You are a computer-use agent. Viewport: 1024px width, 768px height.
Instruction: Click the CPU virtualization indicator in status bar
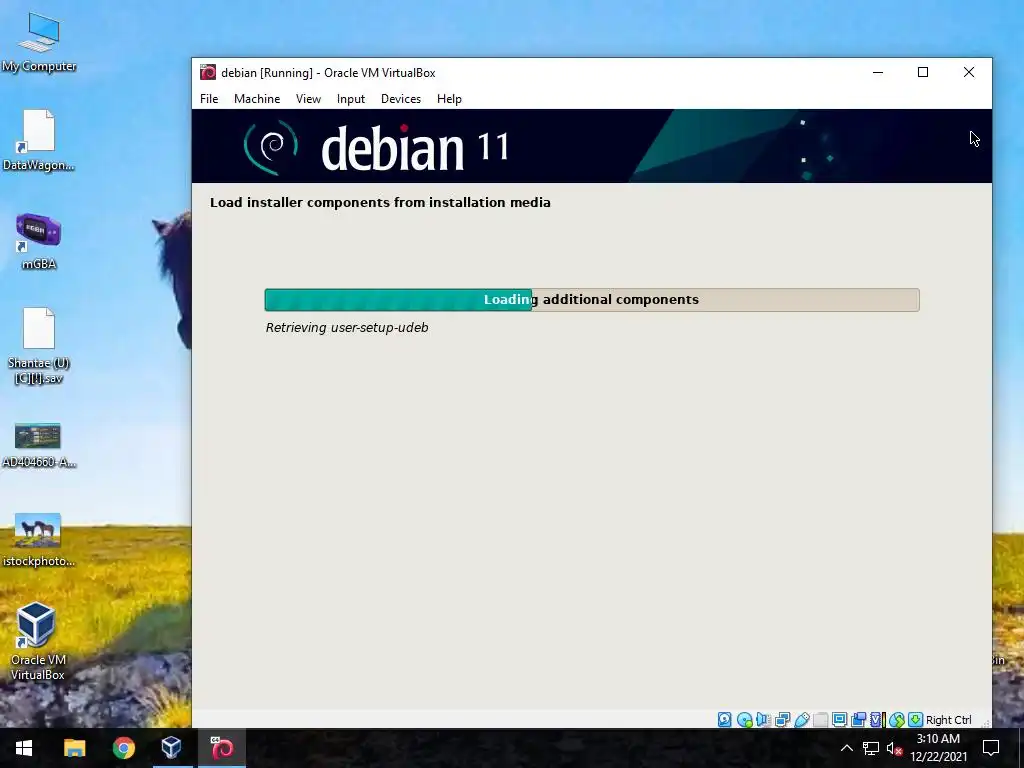coord(877,720)
